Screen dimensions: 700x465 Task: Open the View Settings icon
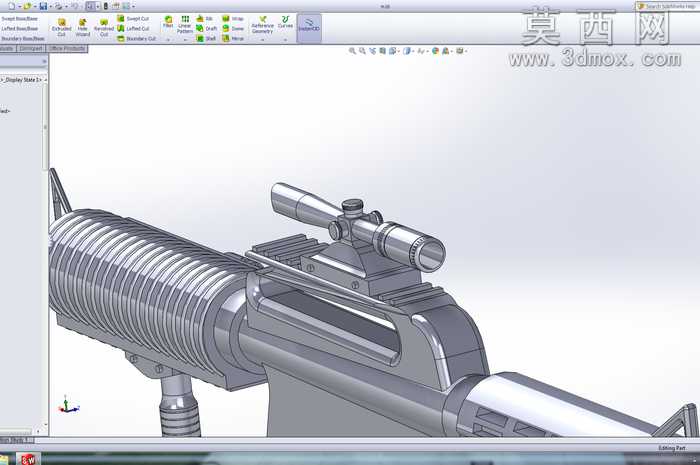click(459, 51)
